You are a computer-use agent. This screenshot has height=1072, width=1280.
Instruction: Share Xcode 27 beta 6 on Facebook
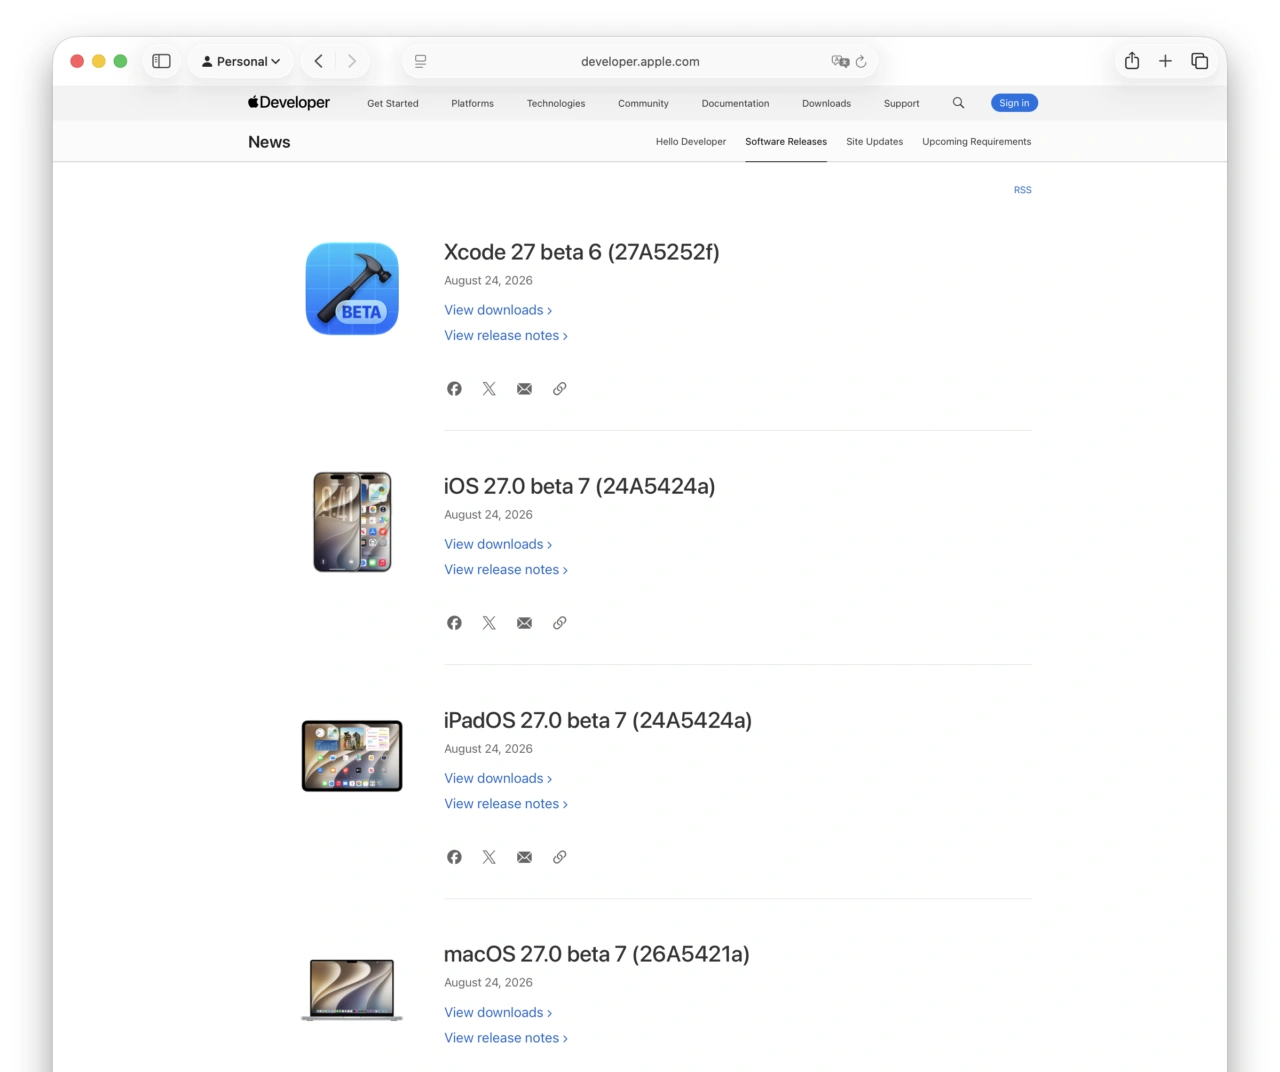coord(454,389)
